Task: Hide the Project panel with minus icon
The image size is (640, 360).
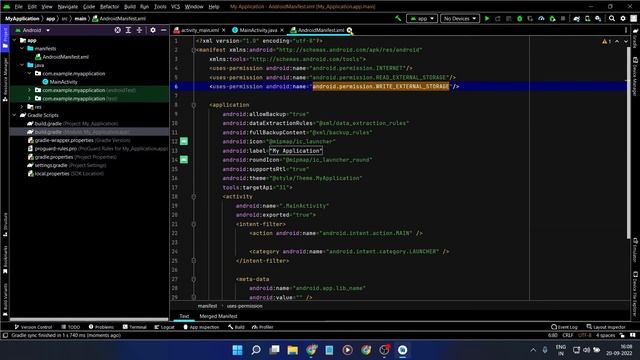Action: [x=164, y=30]
